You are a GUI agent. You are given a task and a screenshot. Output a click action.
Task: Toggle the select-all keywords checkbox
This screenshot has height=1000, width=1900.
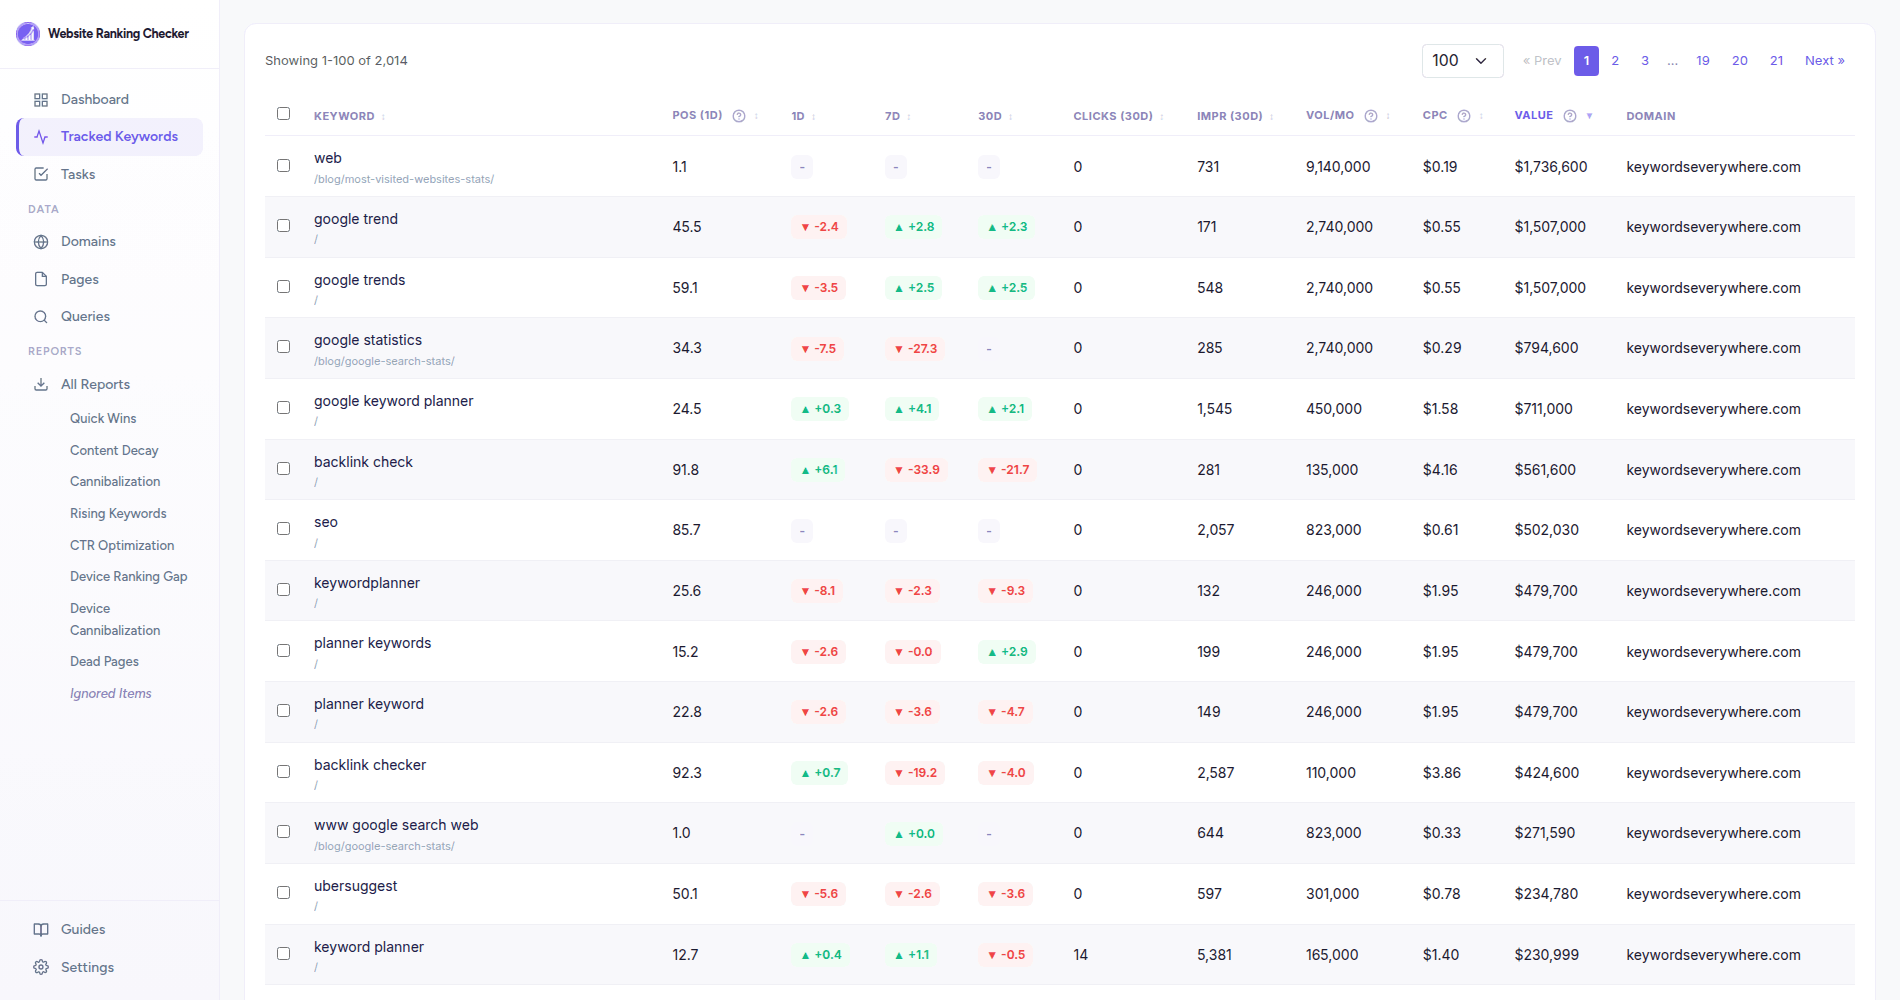pyautogui.click(x=284, y=114)
